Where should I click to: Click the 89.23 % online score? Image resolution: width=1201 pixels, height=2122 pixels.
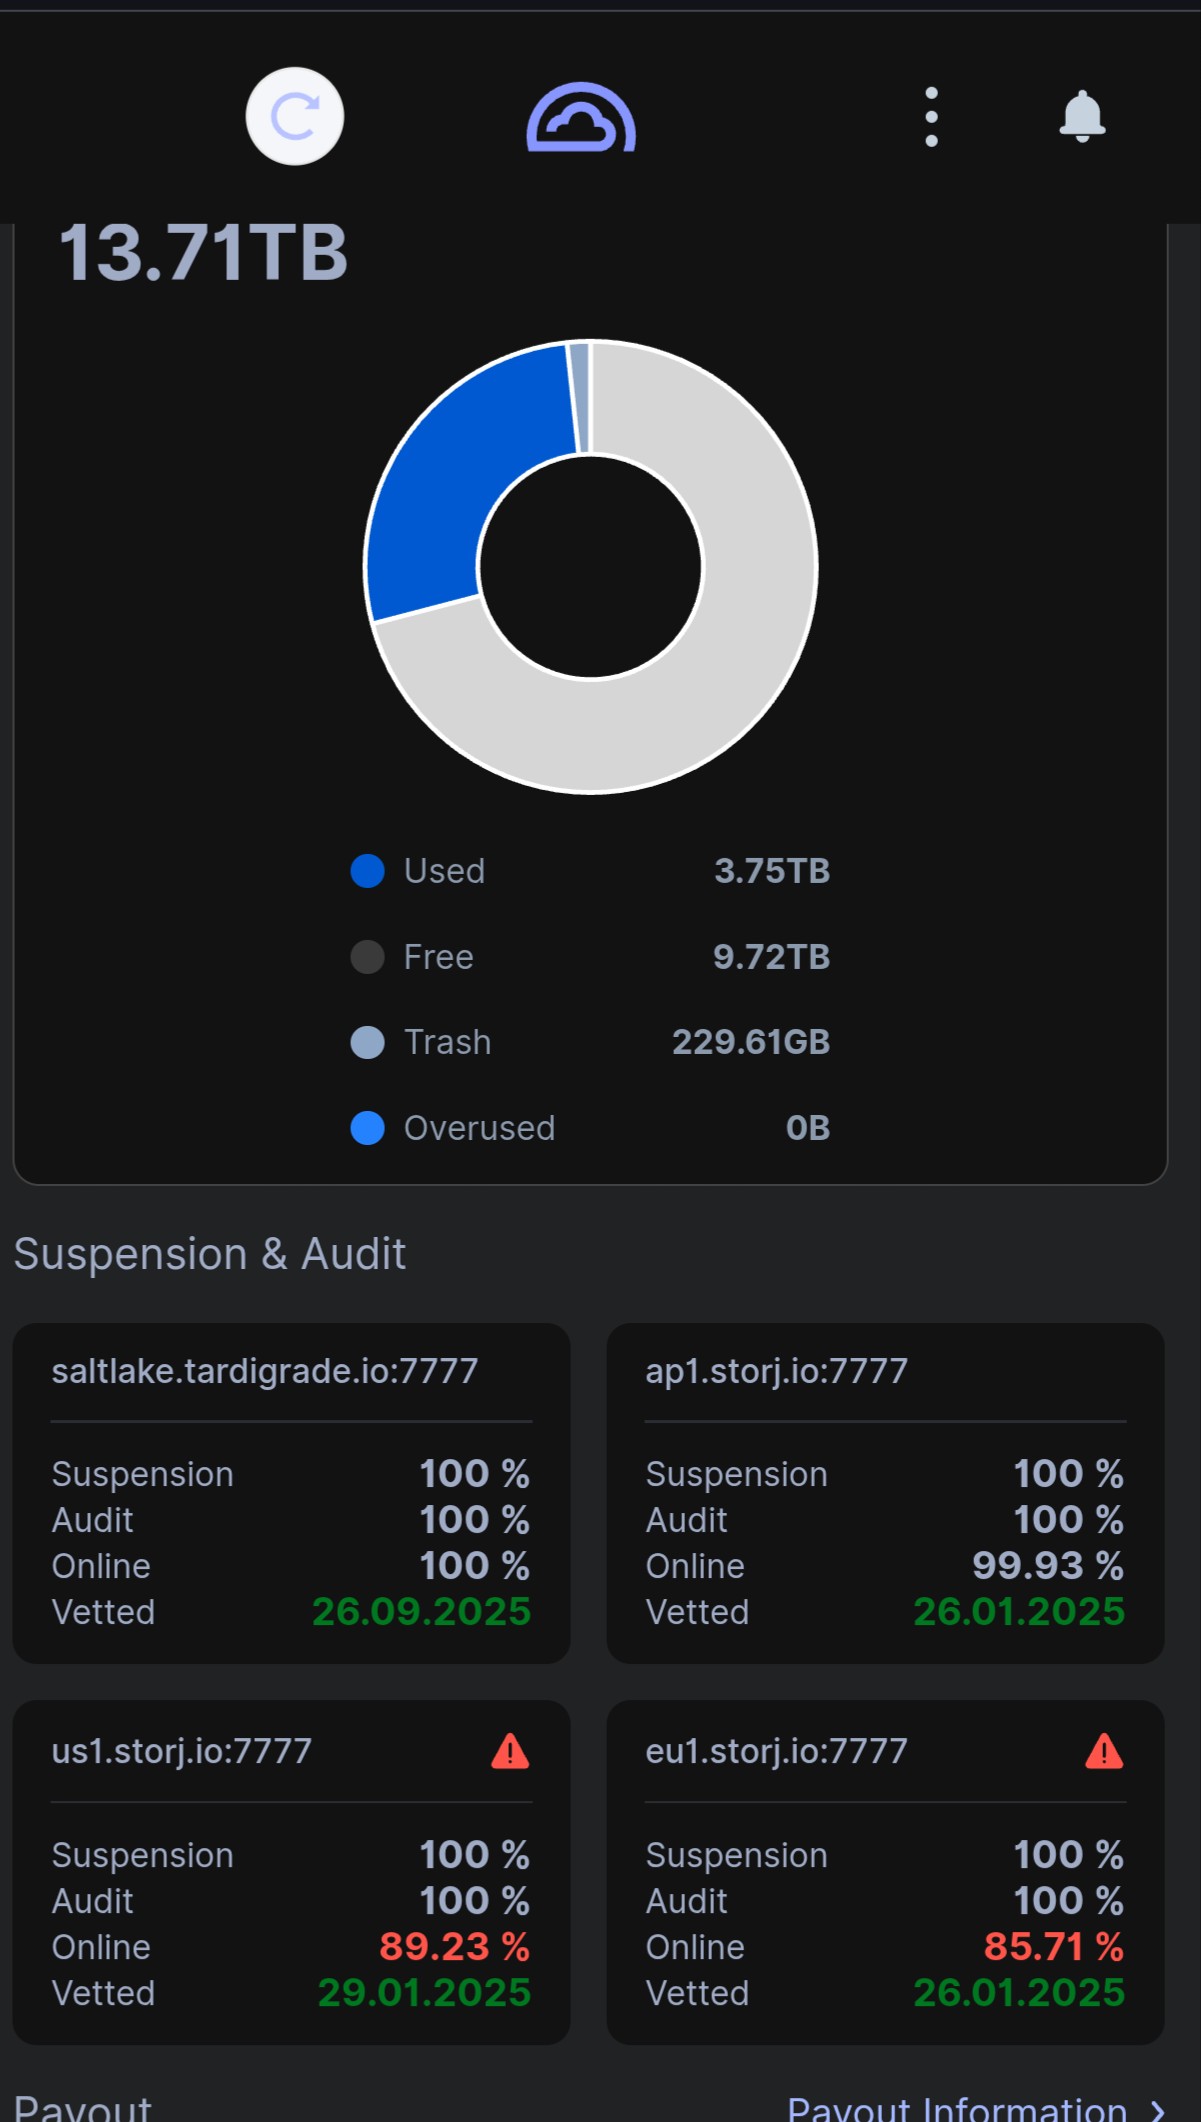point(454,1947)
